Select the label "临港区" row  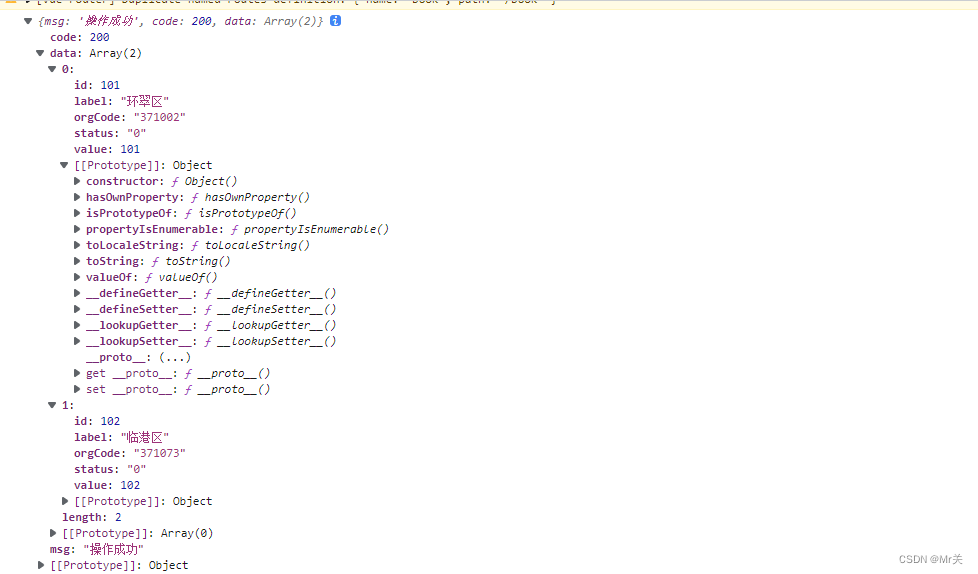122,437
